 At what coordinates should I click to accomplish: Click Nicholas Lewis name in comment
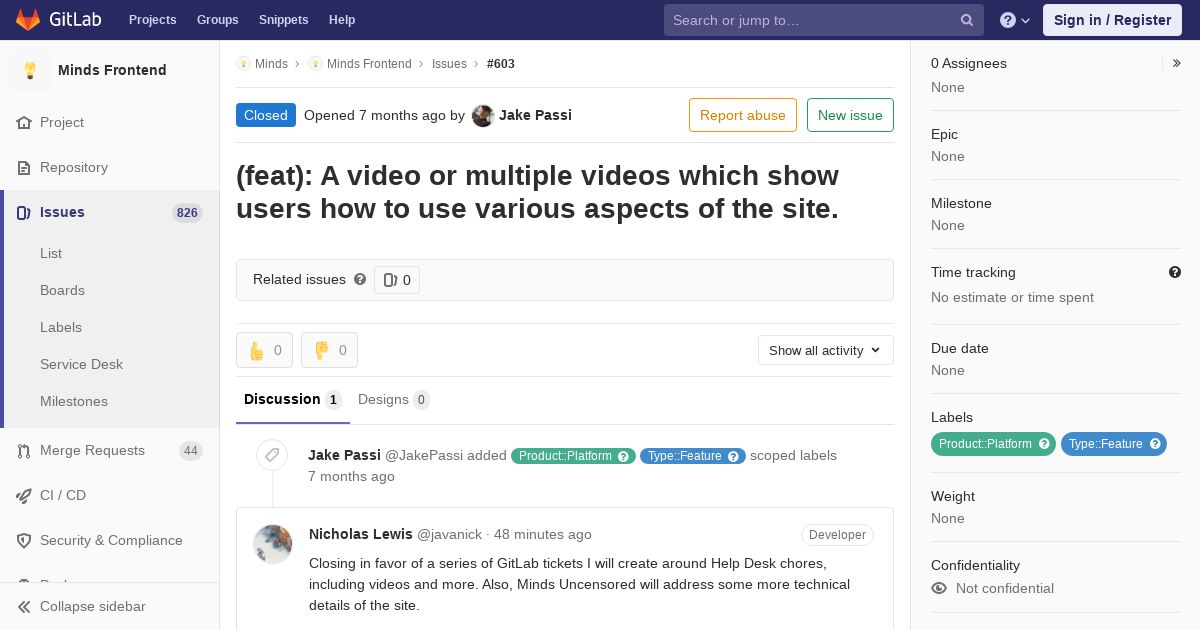[361, 534]
